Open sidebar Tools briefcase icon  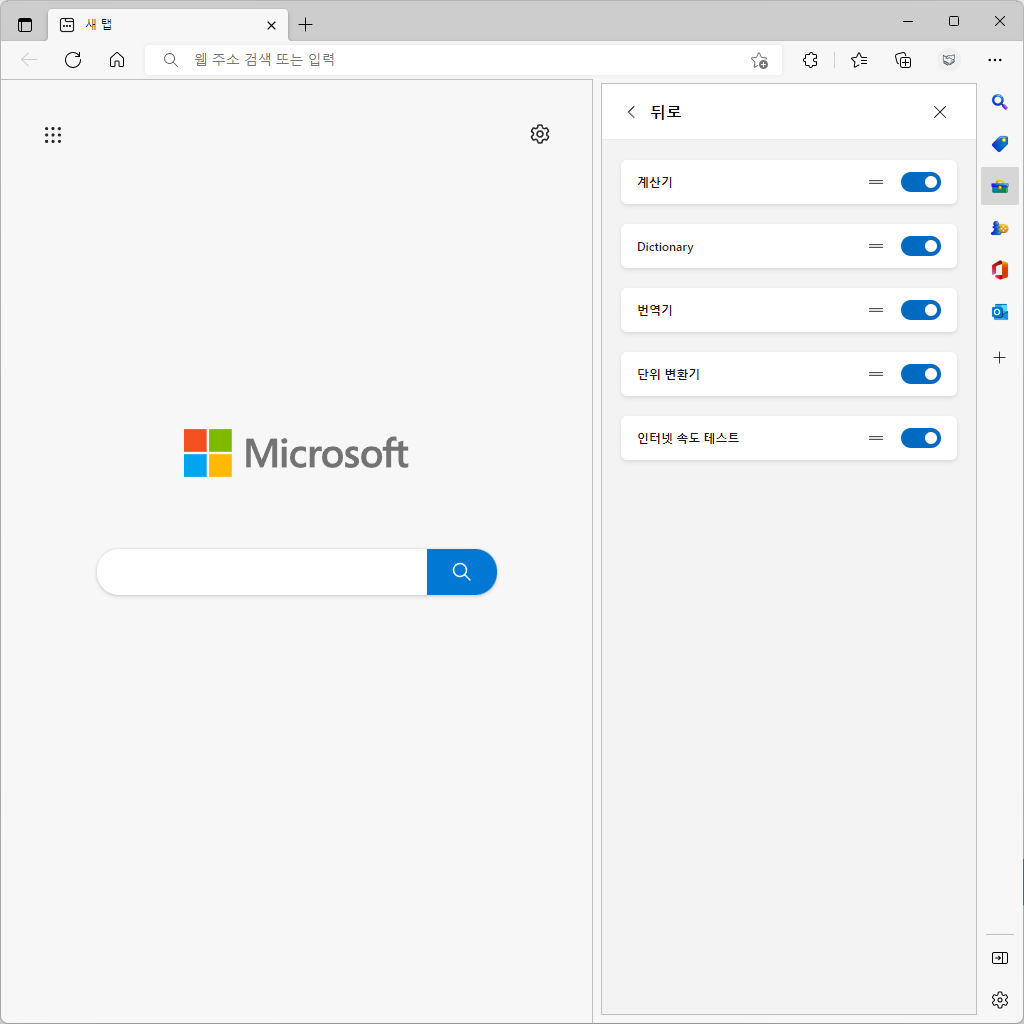point(999,186)
